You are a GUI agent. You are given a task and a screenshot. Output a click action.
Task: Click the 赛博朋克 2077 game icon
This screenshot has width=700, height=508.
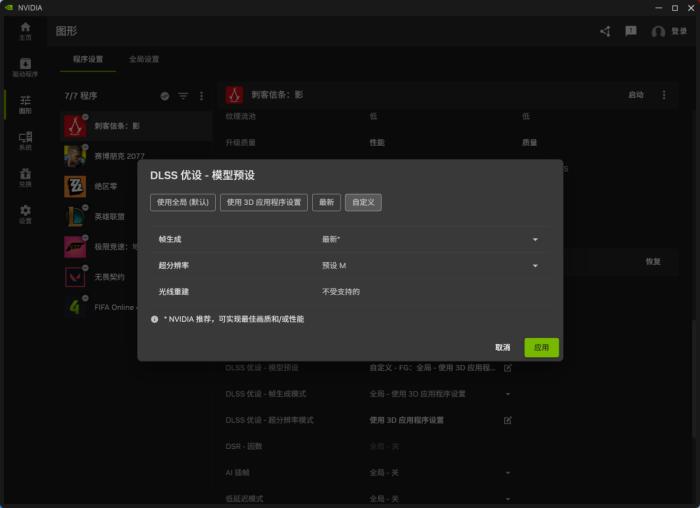click(75, 156)
